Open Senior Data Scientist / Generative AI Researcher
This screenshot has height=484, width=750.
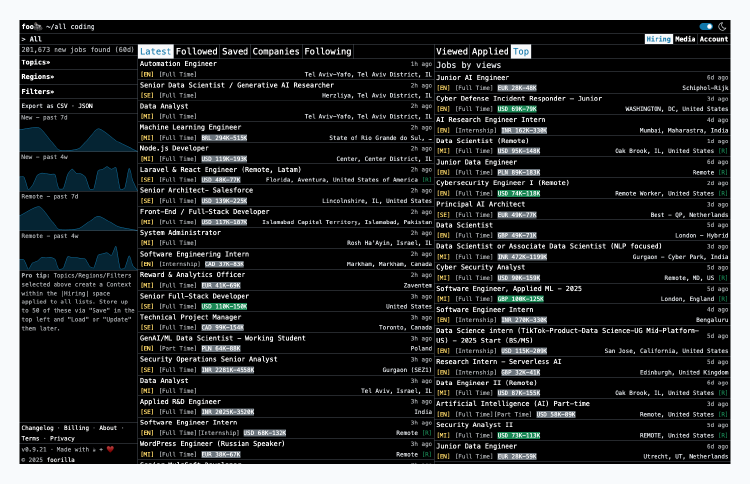(237, 85)
